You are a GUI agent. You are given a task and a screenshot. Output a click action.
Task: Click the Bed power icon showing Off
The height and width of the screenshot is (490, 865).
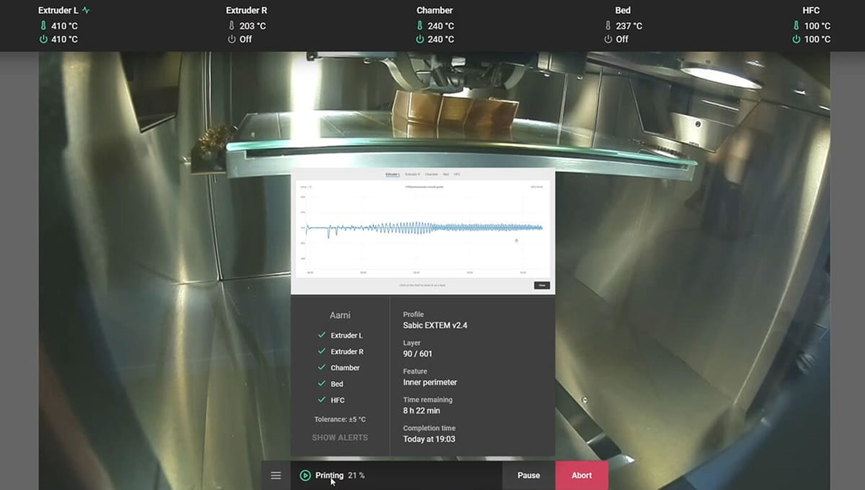tap(608, 39)
